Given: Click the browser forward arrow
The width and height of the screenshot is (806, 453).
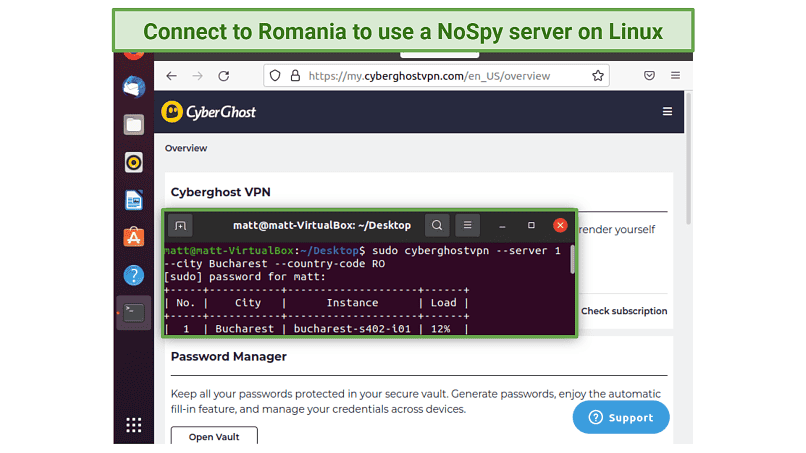Looking at the screenshot, I should (197, 76).
